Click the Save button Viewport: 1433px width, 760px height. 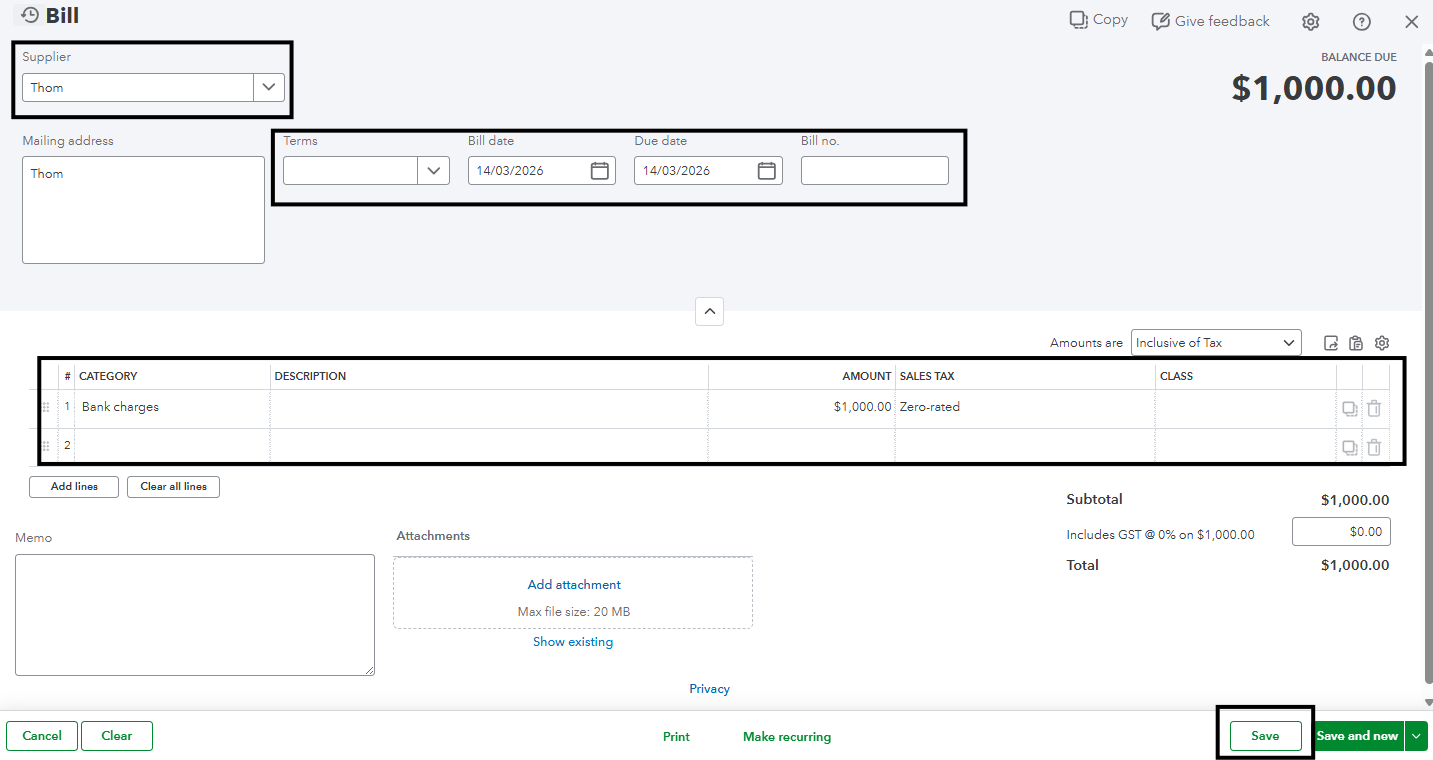click(1265, 736)
